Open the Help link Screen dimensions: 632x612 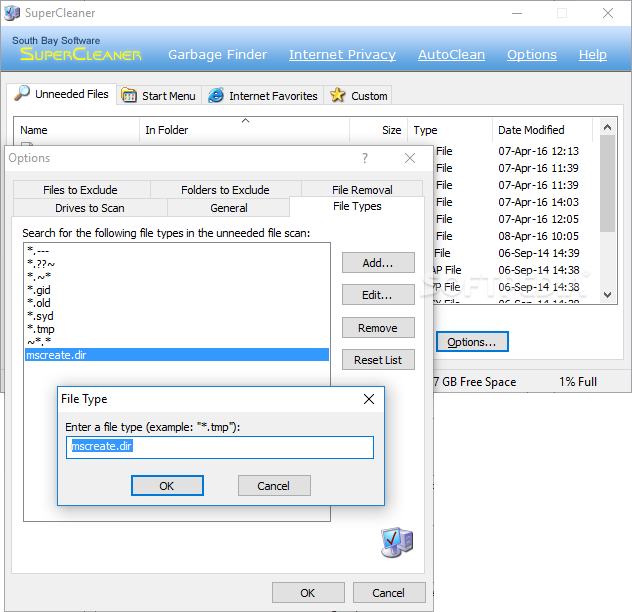coord(592,54)
